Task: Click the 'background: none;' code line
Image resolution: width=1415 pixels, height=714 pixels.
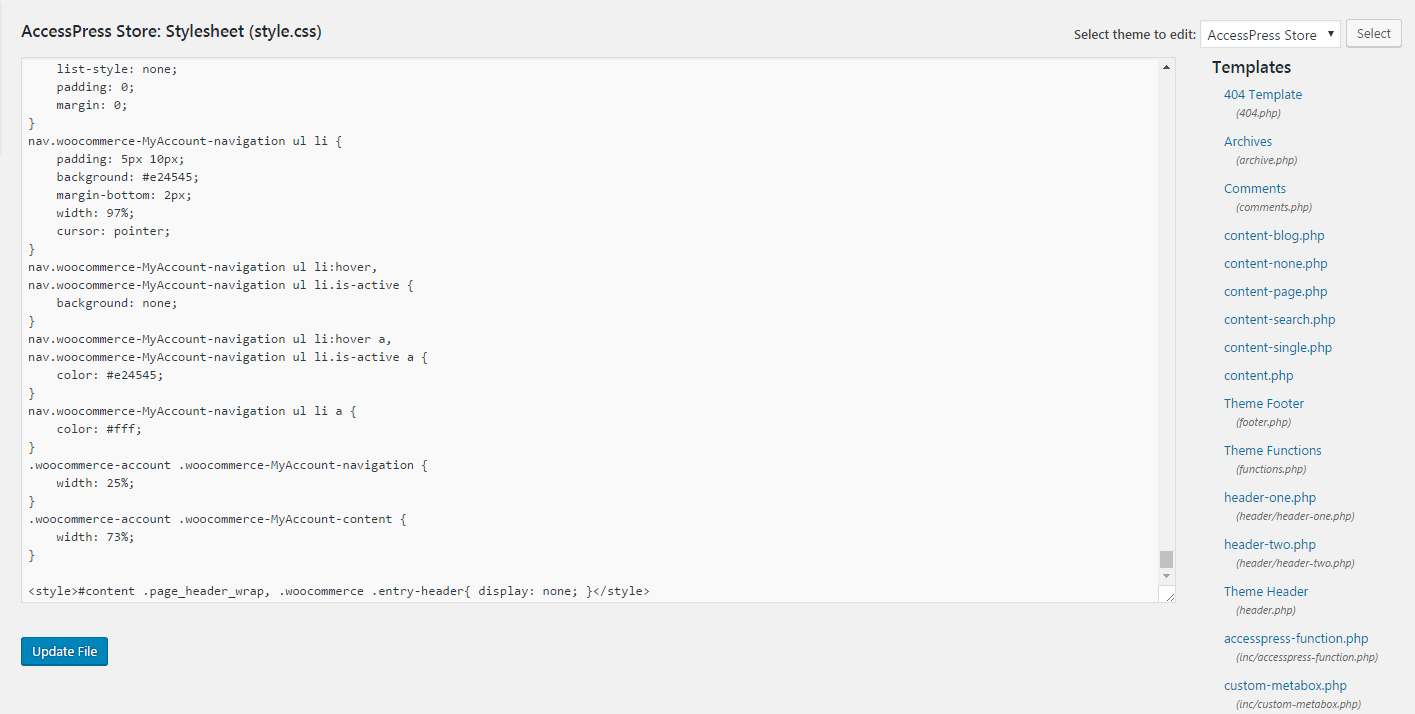Action: pyautogui.click(x=117, y=303)
